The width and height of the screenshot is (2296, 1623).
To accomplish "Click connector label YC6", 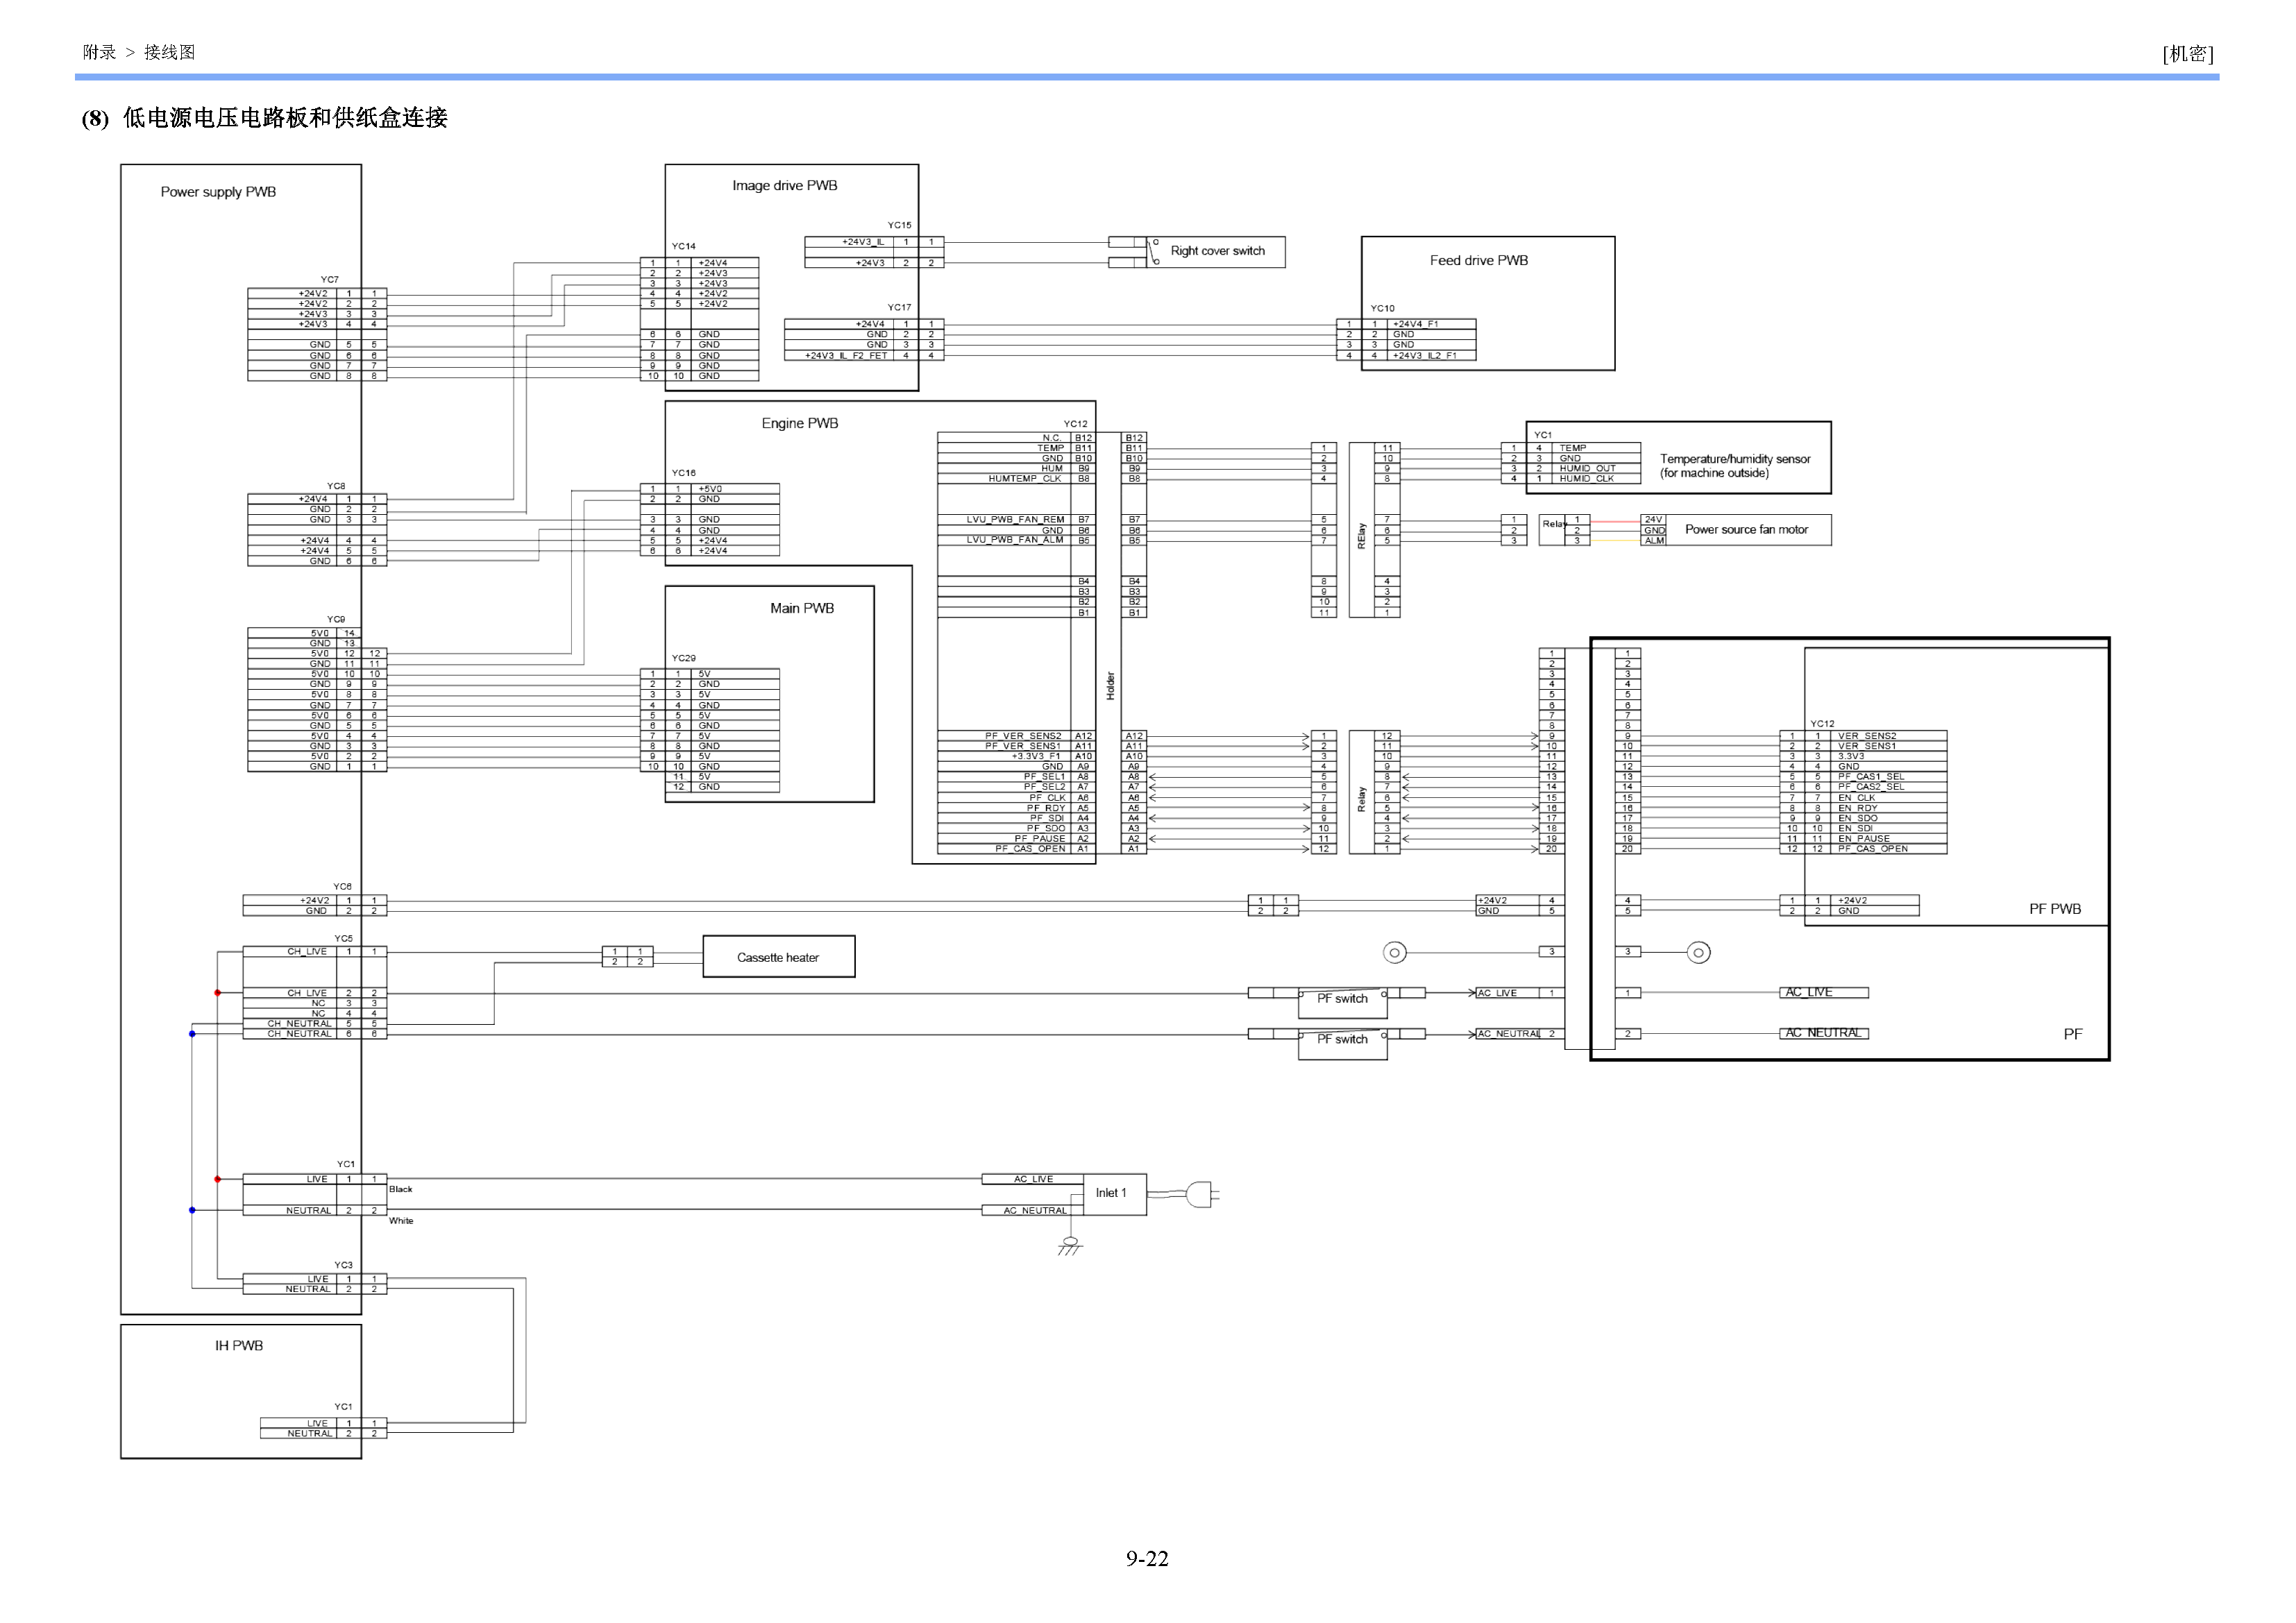I will coord(342,887).
